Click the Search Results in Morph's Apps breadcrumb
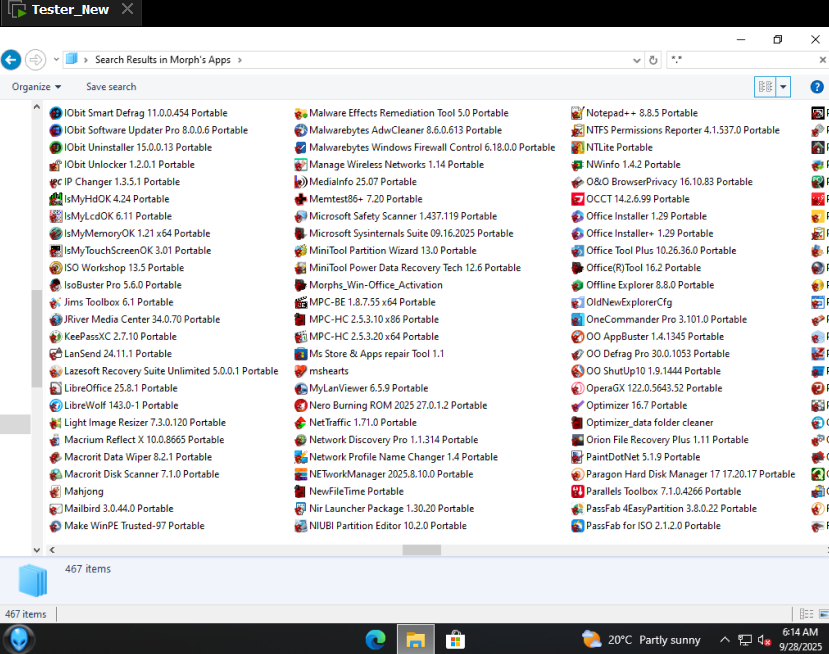This screenshot has height=654, width=829. point(163,60)
